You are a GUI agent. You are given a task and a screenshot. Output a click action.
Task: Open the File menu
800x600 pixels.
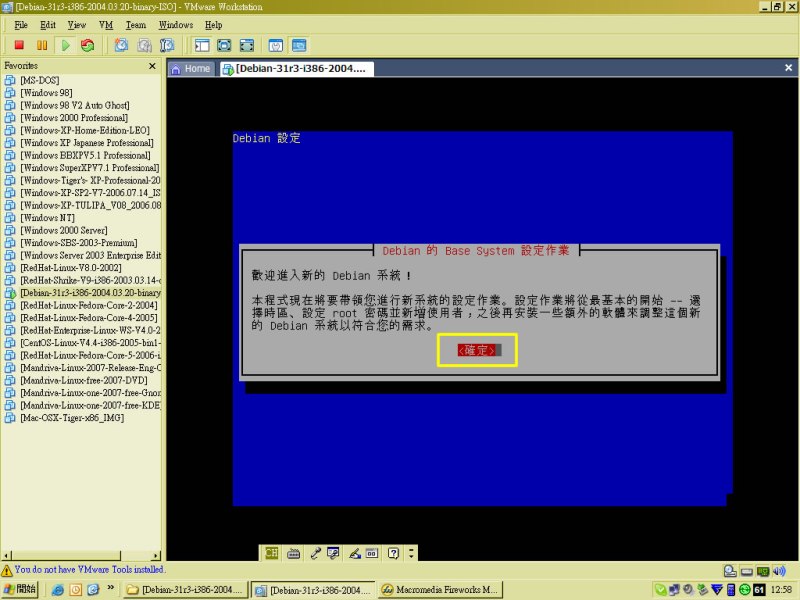[x=21, y=25]
